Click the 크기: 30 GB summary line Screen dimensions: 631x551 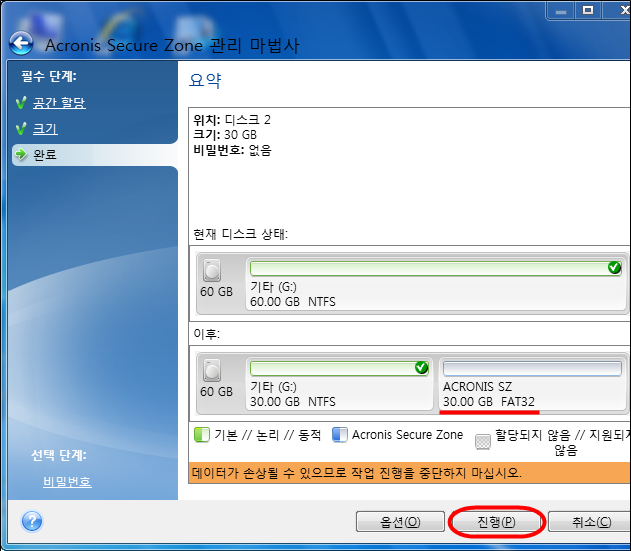coord(225,134)
